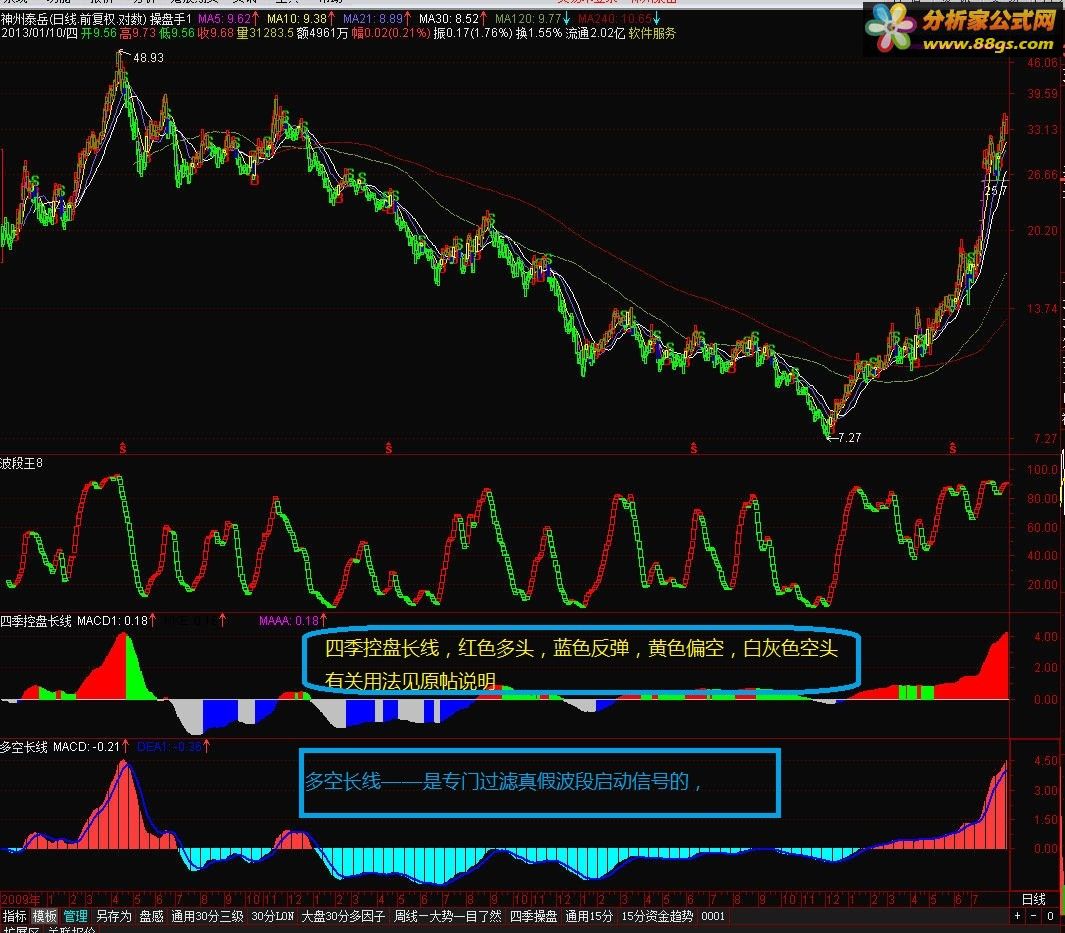Switch to the 模板 template tab

pyautogui.click(x=45, y=916)
